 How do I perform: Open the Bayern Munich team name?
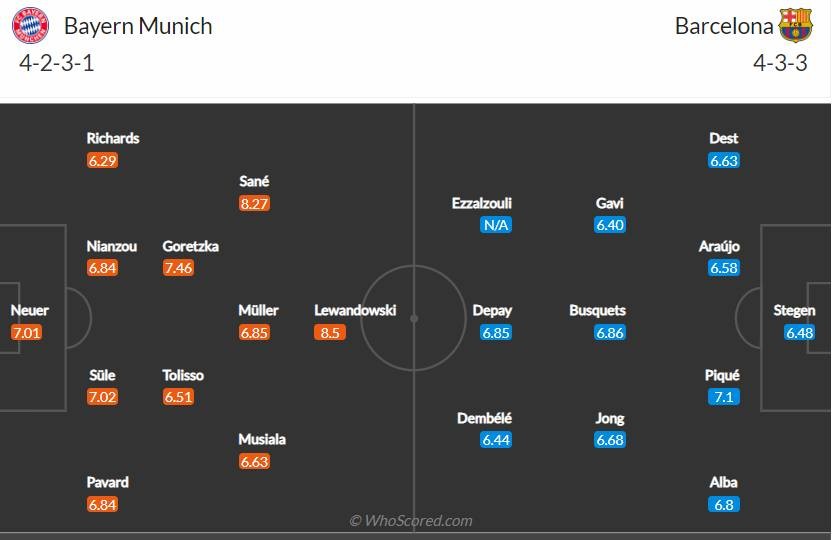[138, 26]
